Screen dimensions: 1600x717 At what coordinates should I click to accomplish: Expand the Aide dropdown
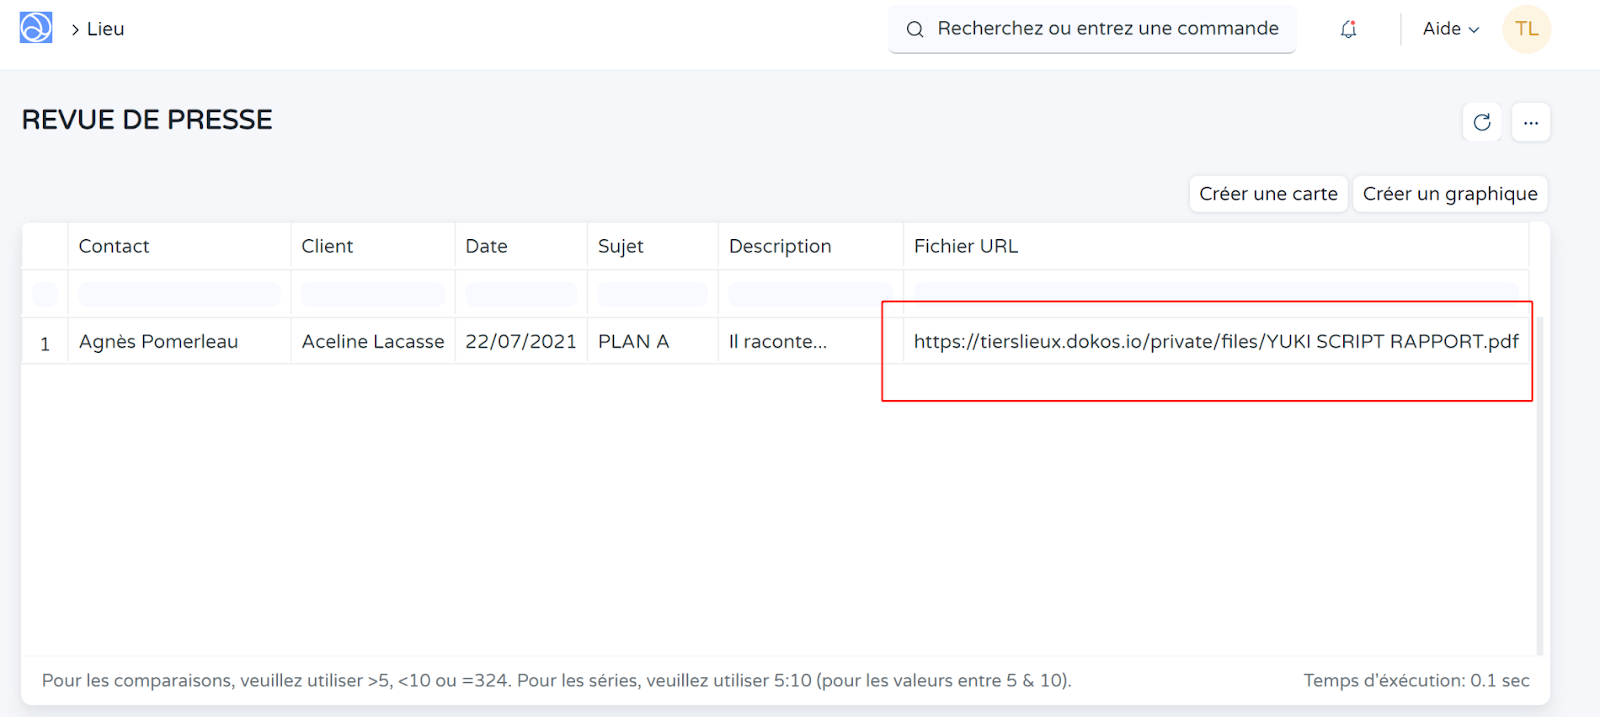point(1450,29)
